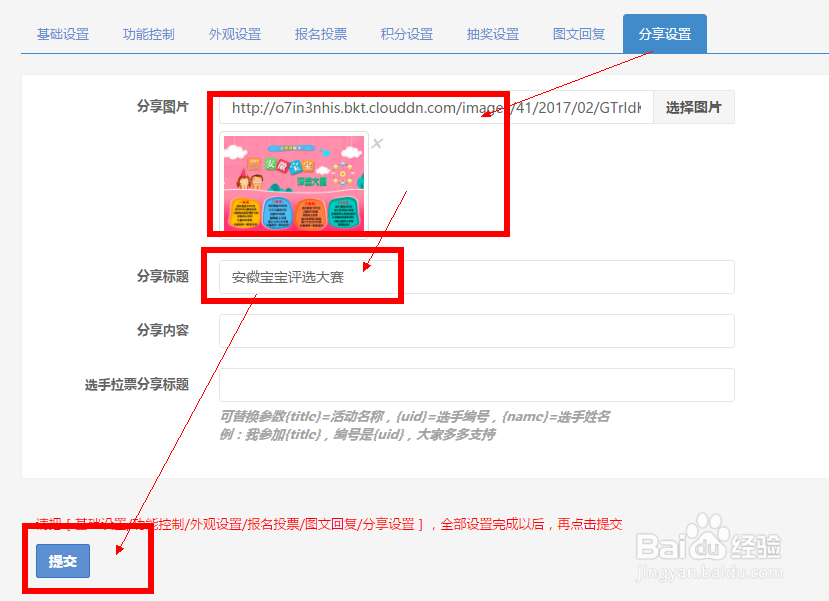Switch to the 图文回复 tab

578,34
